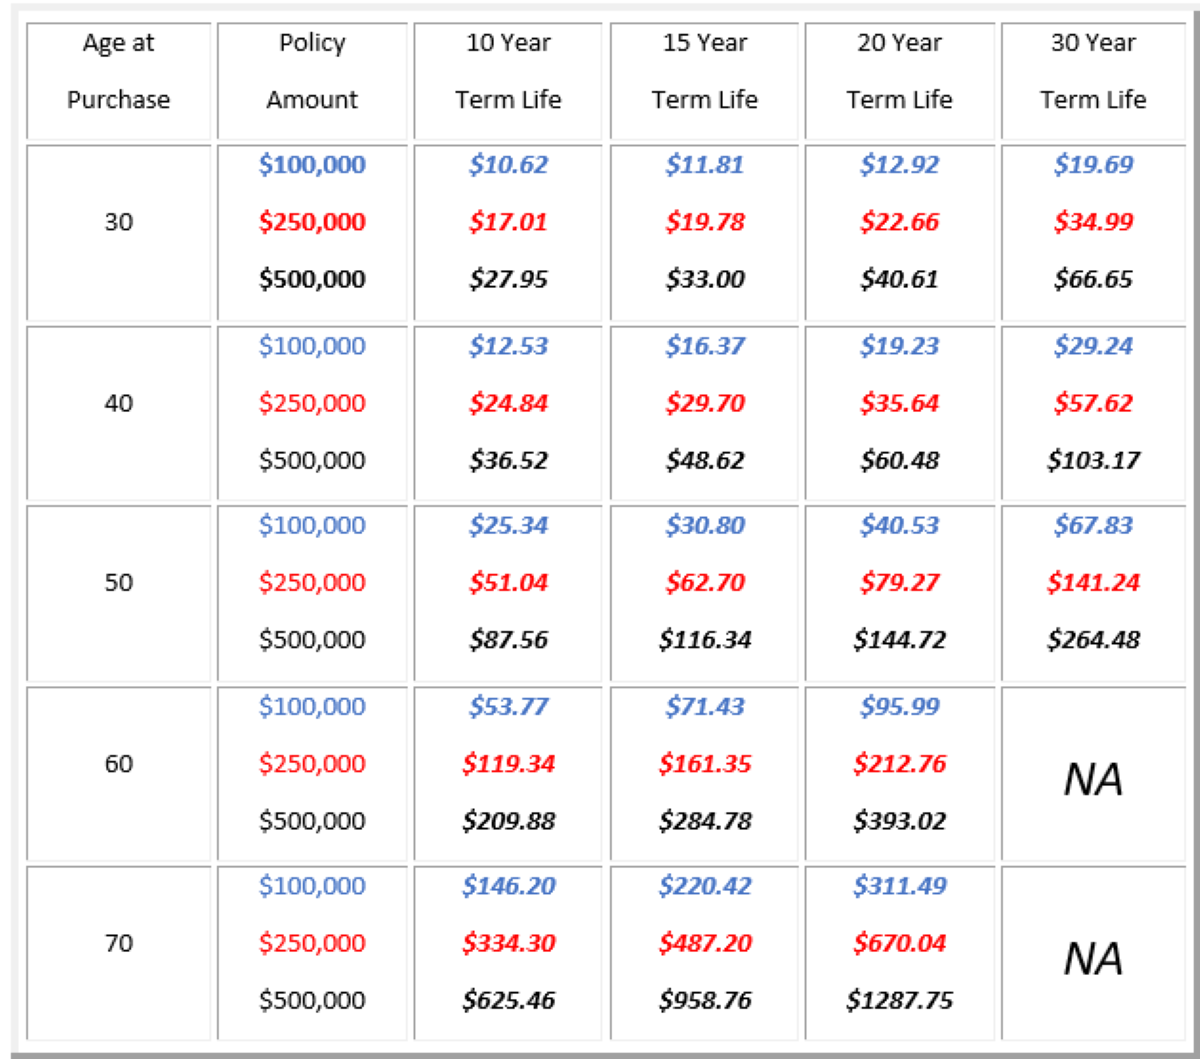Click the $53.77 10 year premium

(508, 707)
